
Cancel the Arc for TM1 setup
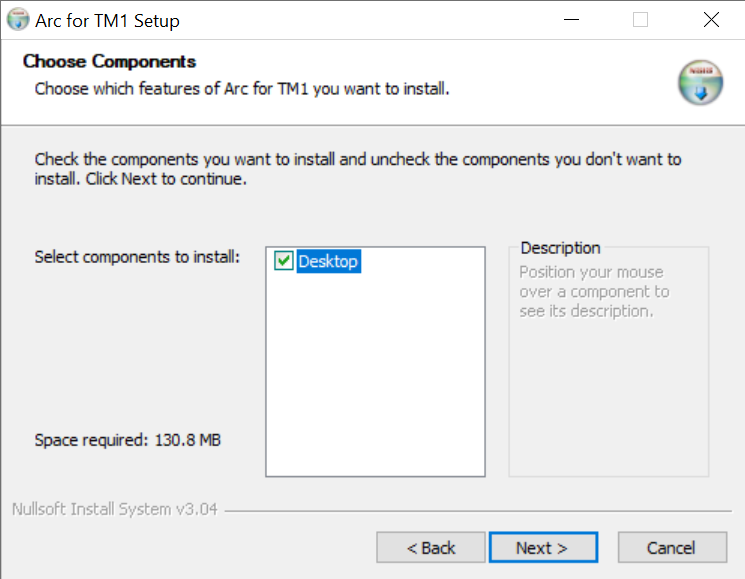tap(671, 548)
